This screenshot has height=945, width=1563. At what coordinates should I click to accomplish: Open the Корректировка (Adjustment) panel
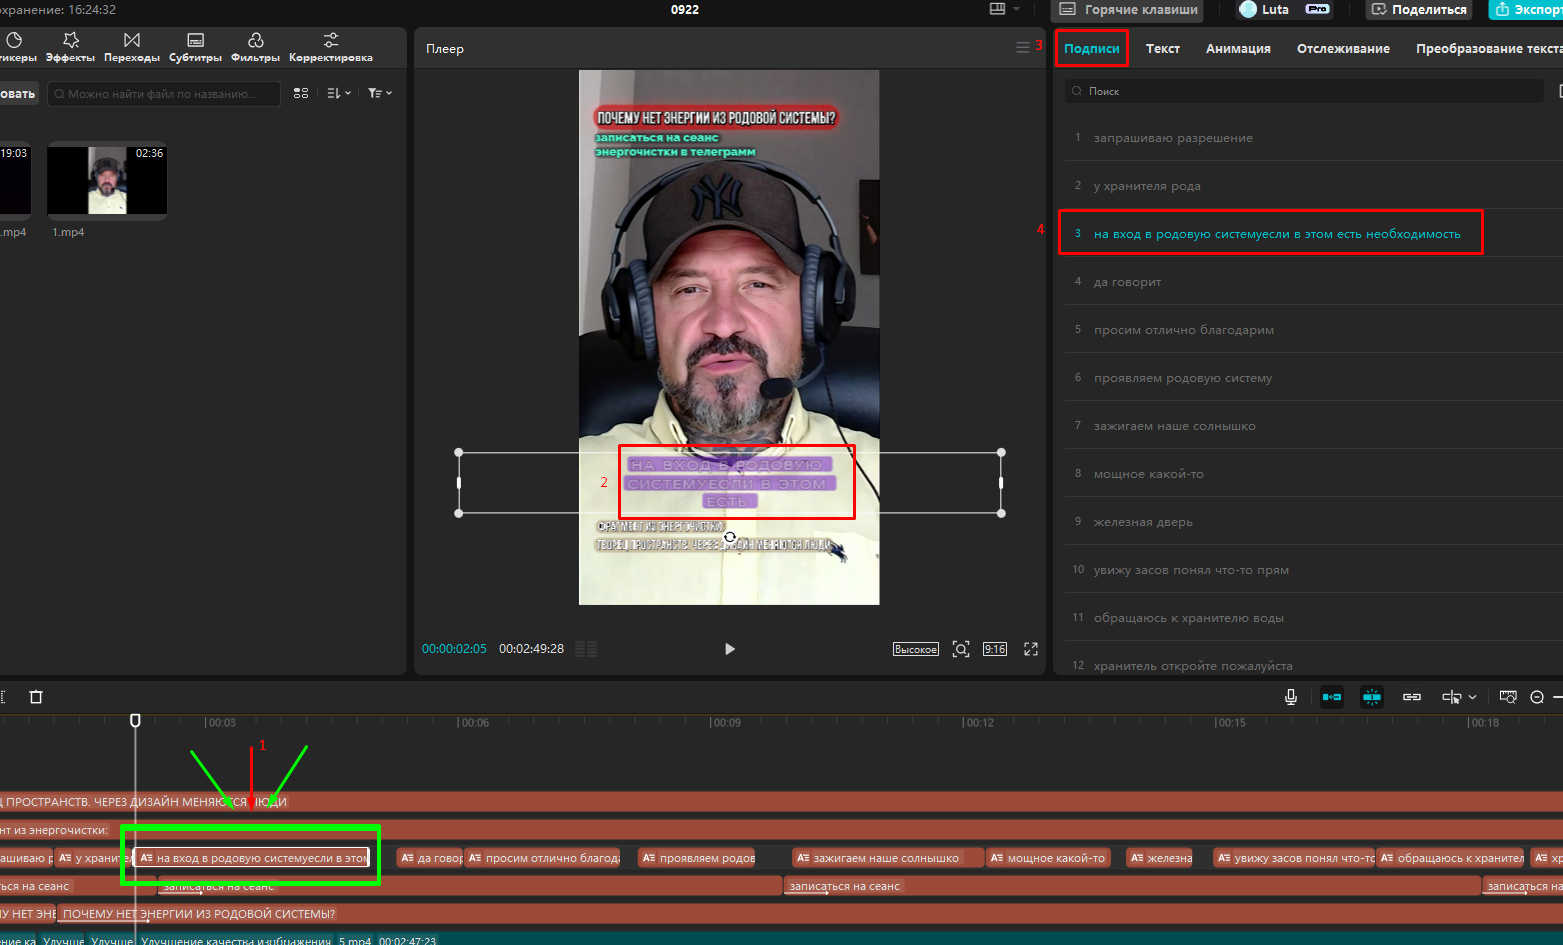click(331, 46)
